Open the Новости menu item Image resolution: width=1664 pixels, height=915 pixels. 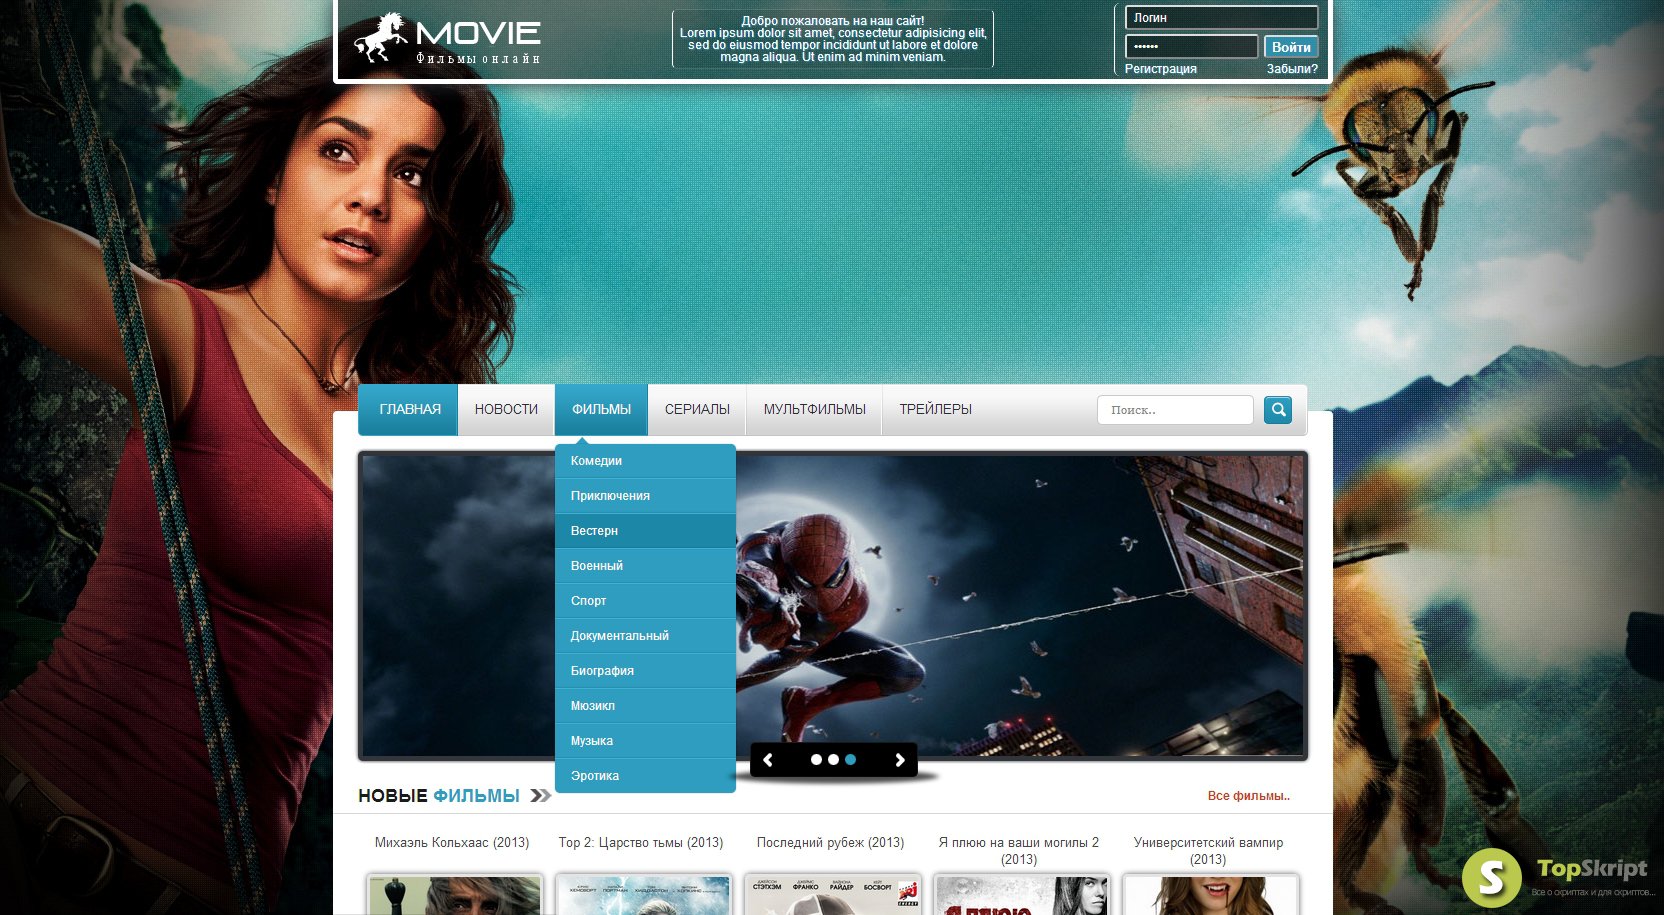pyautogui.click(x=506, y=410)
